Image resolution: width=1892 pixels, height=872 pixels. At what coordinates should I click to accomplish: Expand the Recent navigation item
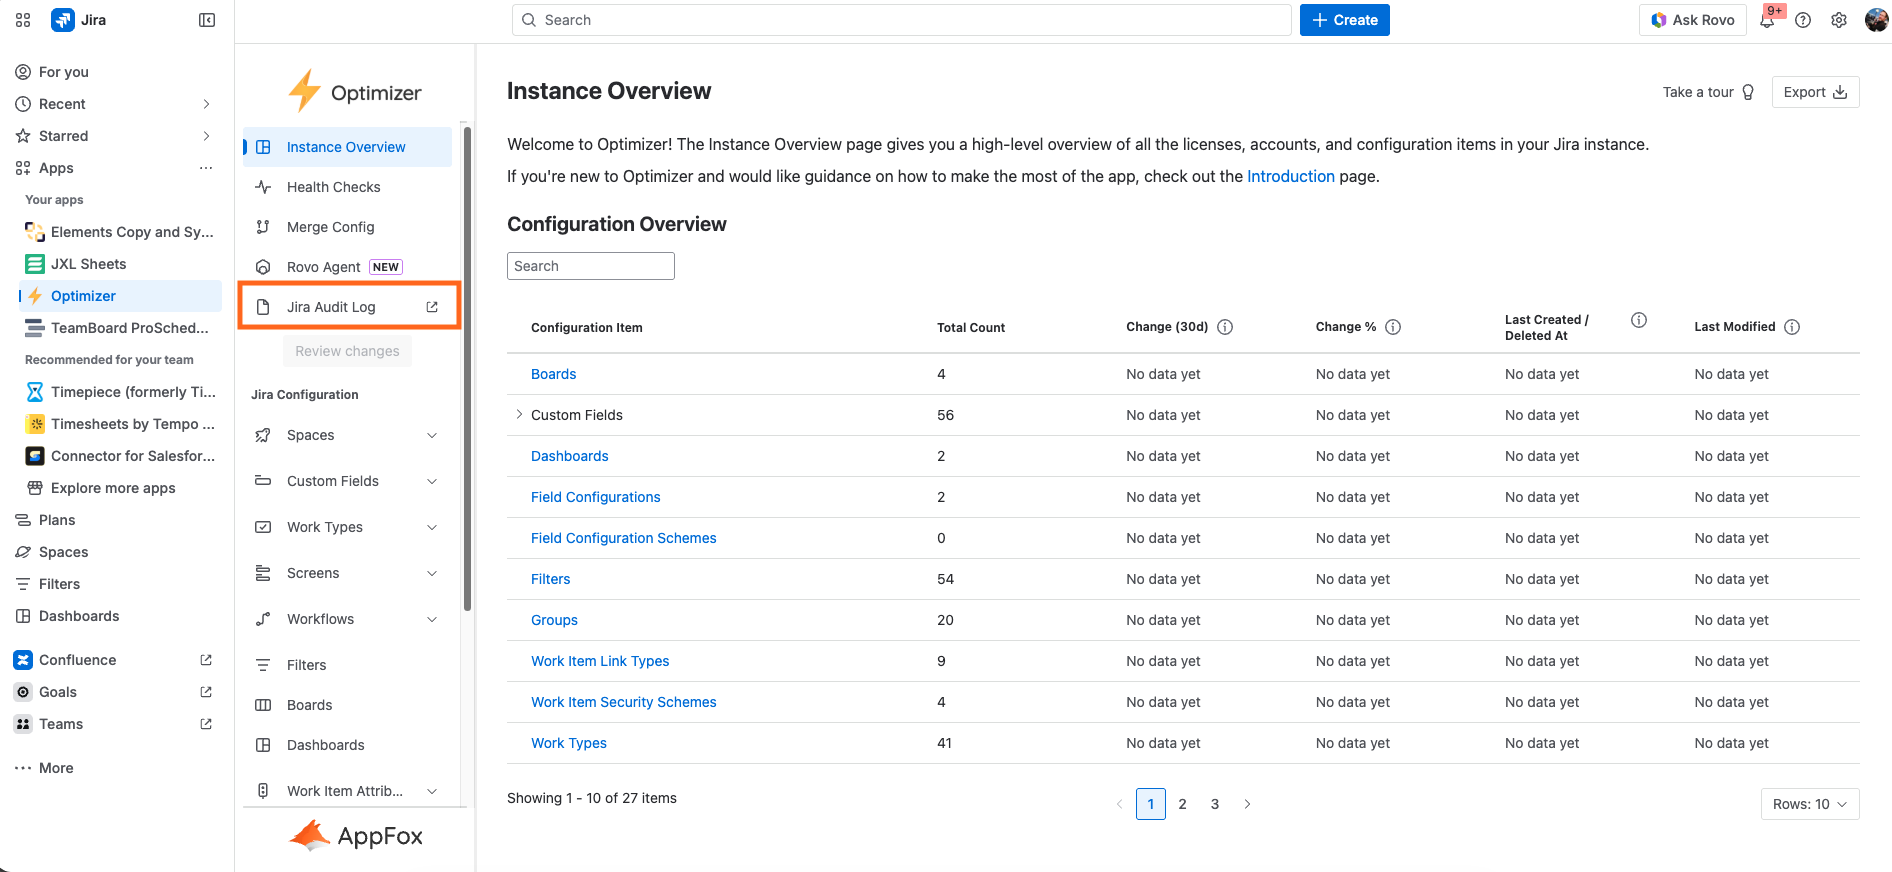[206, 104]
